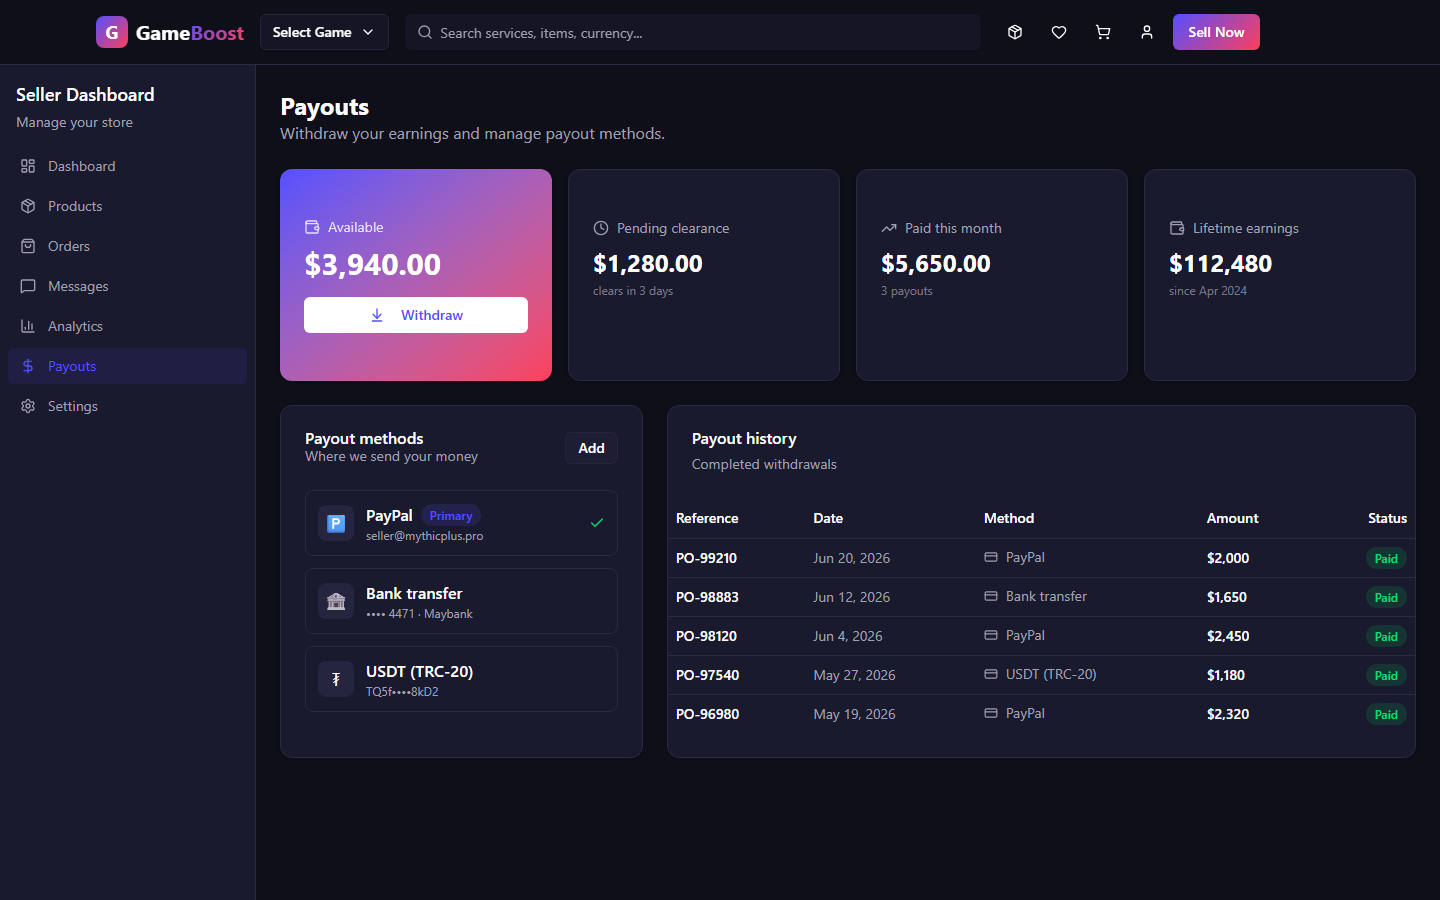Open the cube package icon in header
1440x900 pixels.
coord(1015,32)
